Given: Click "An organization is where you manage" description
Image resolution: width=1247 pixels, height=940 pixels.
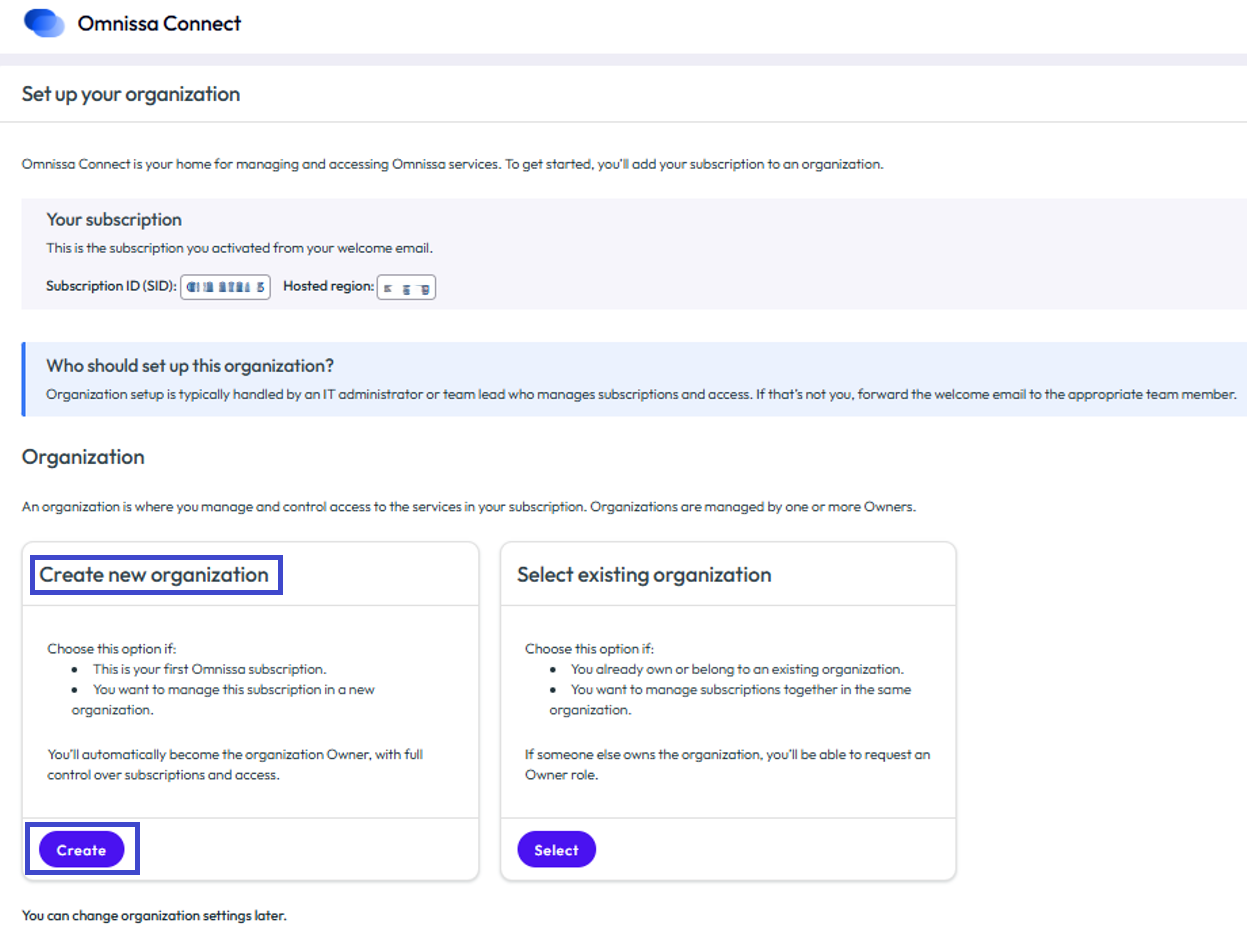Looking at the screenshot, I should [469, 507].
